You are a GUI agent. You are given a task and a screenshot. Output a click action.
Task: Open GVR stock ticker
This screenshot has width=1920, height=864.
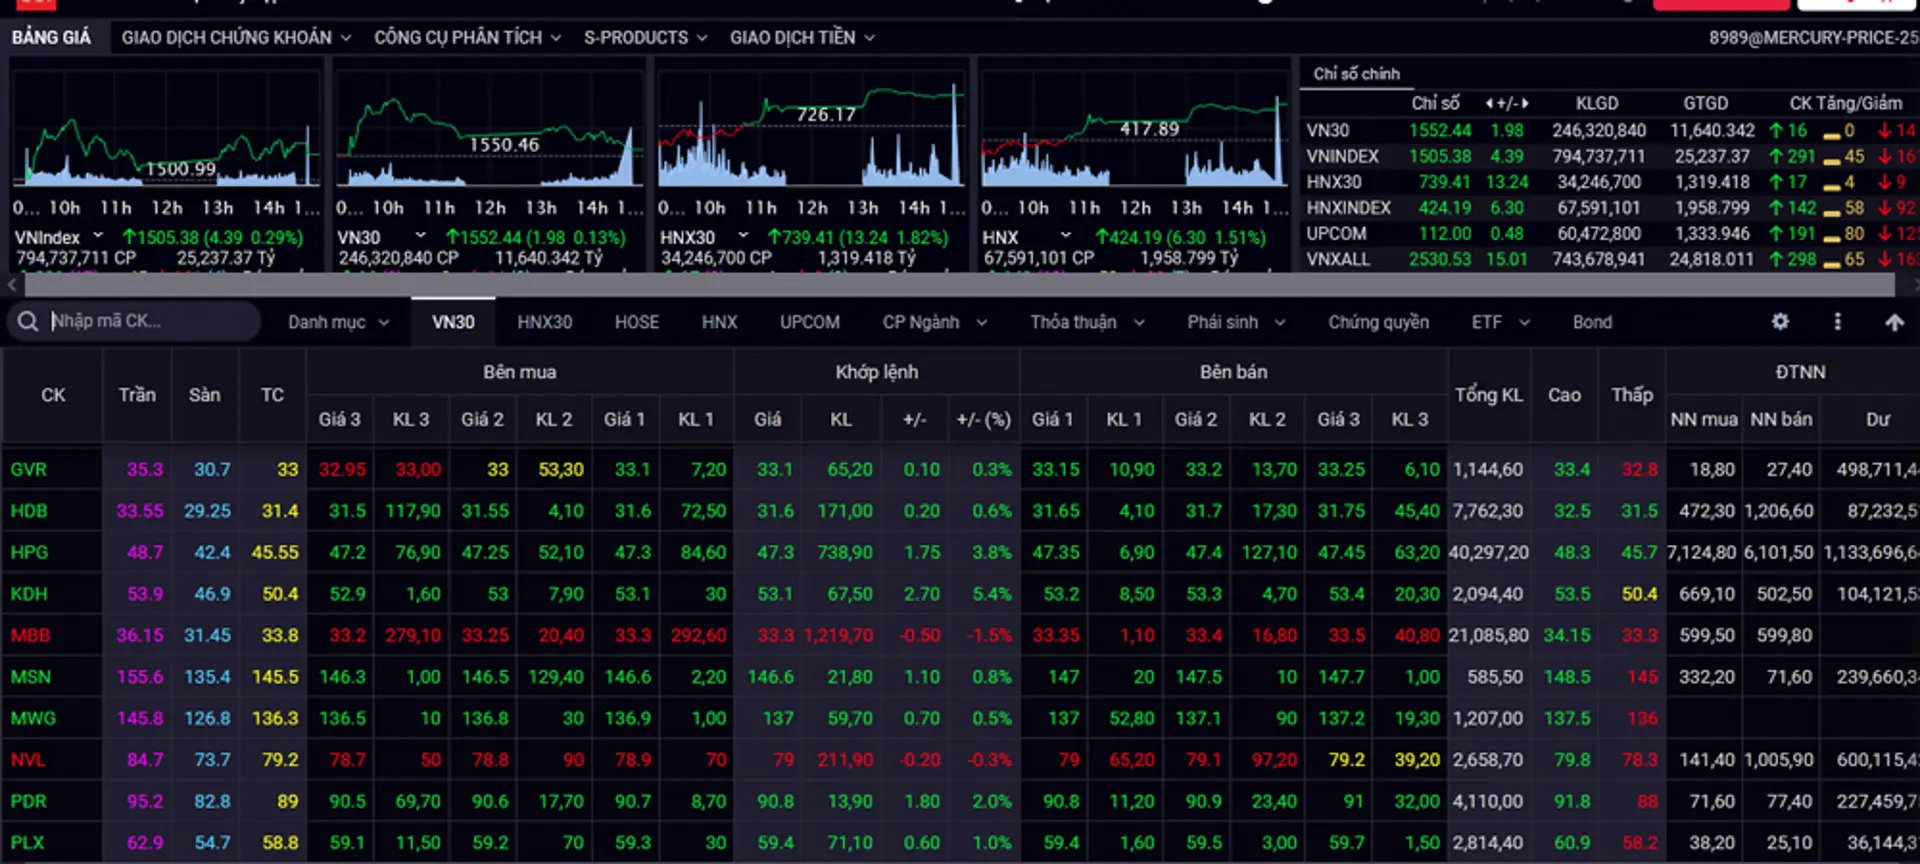[x=29, y=469]
